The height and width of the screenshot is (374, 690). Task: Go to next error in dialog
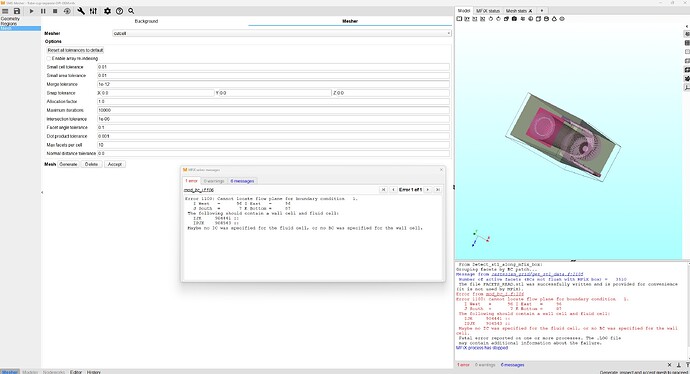coord(428,190)
